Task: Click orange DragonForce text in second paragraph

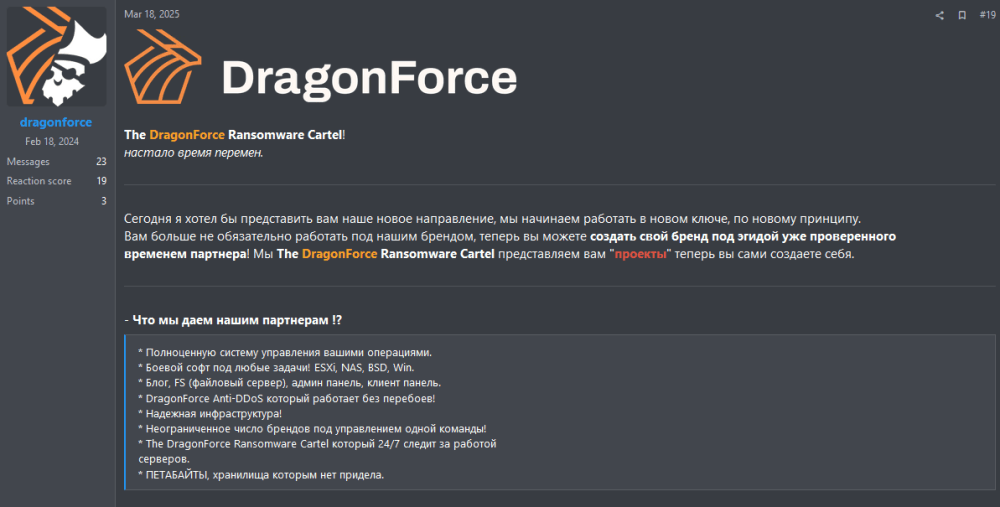Action: click(339, 254)
